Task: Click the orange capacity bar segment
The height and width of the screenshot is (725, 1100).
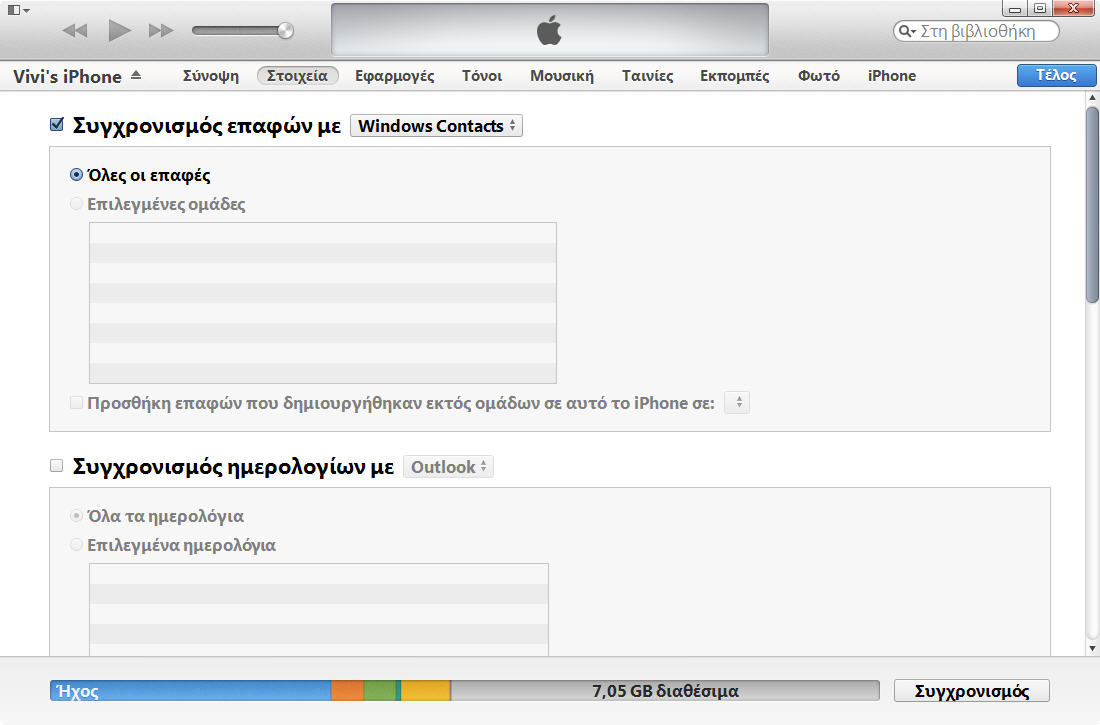Action: click(347, 691)
